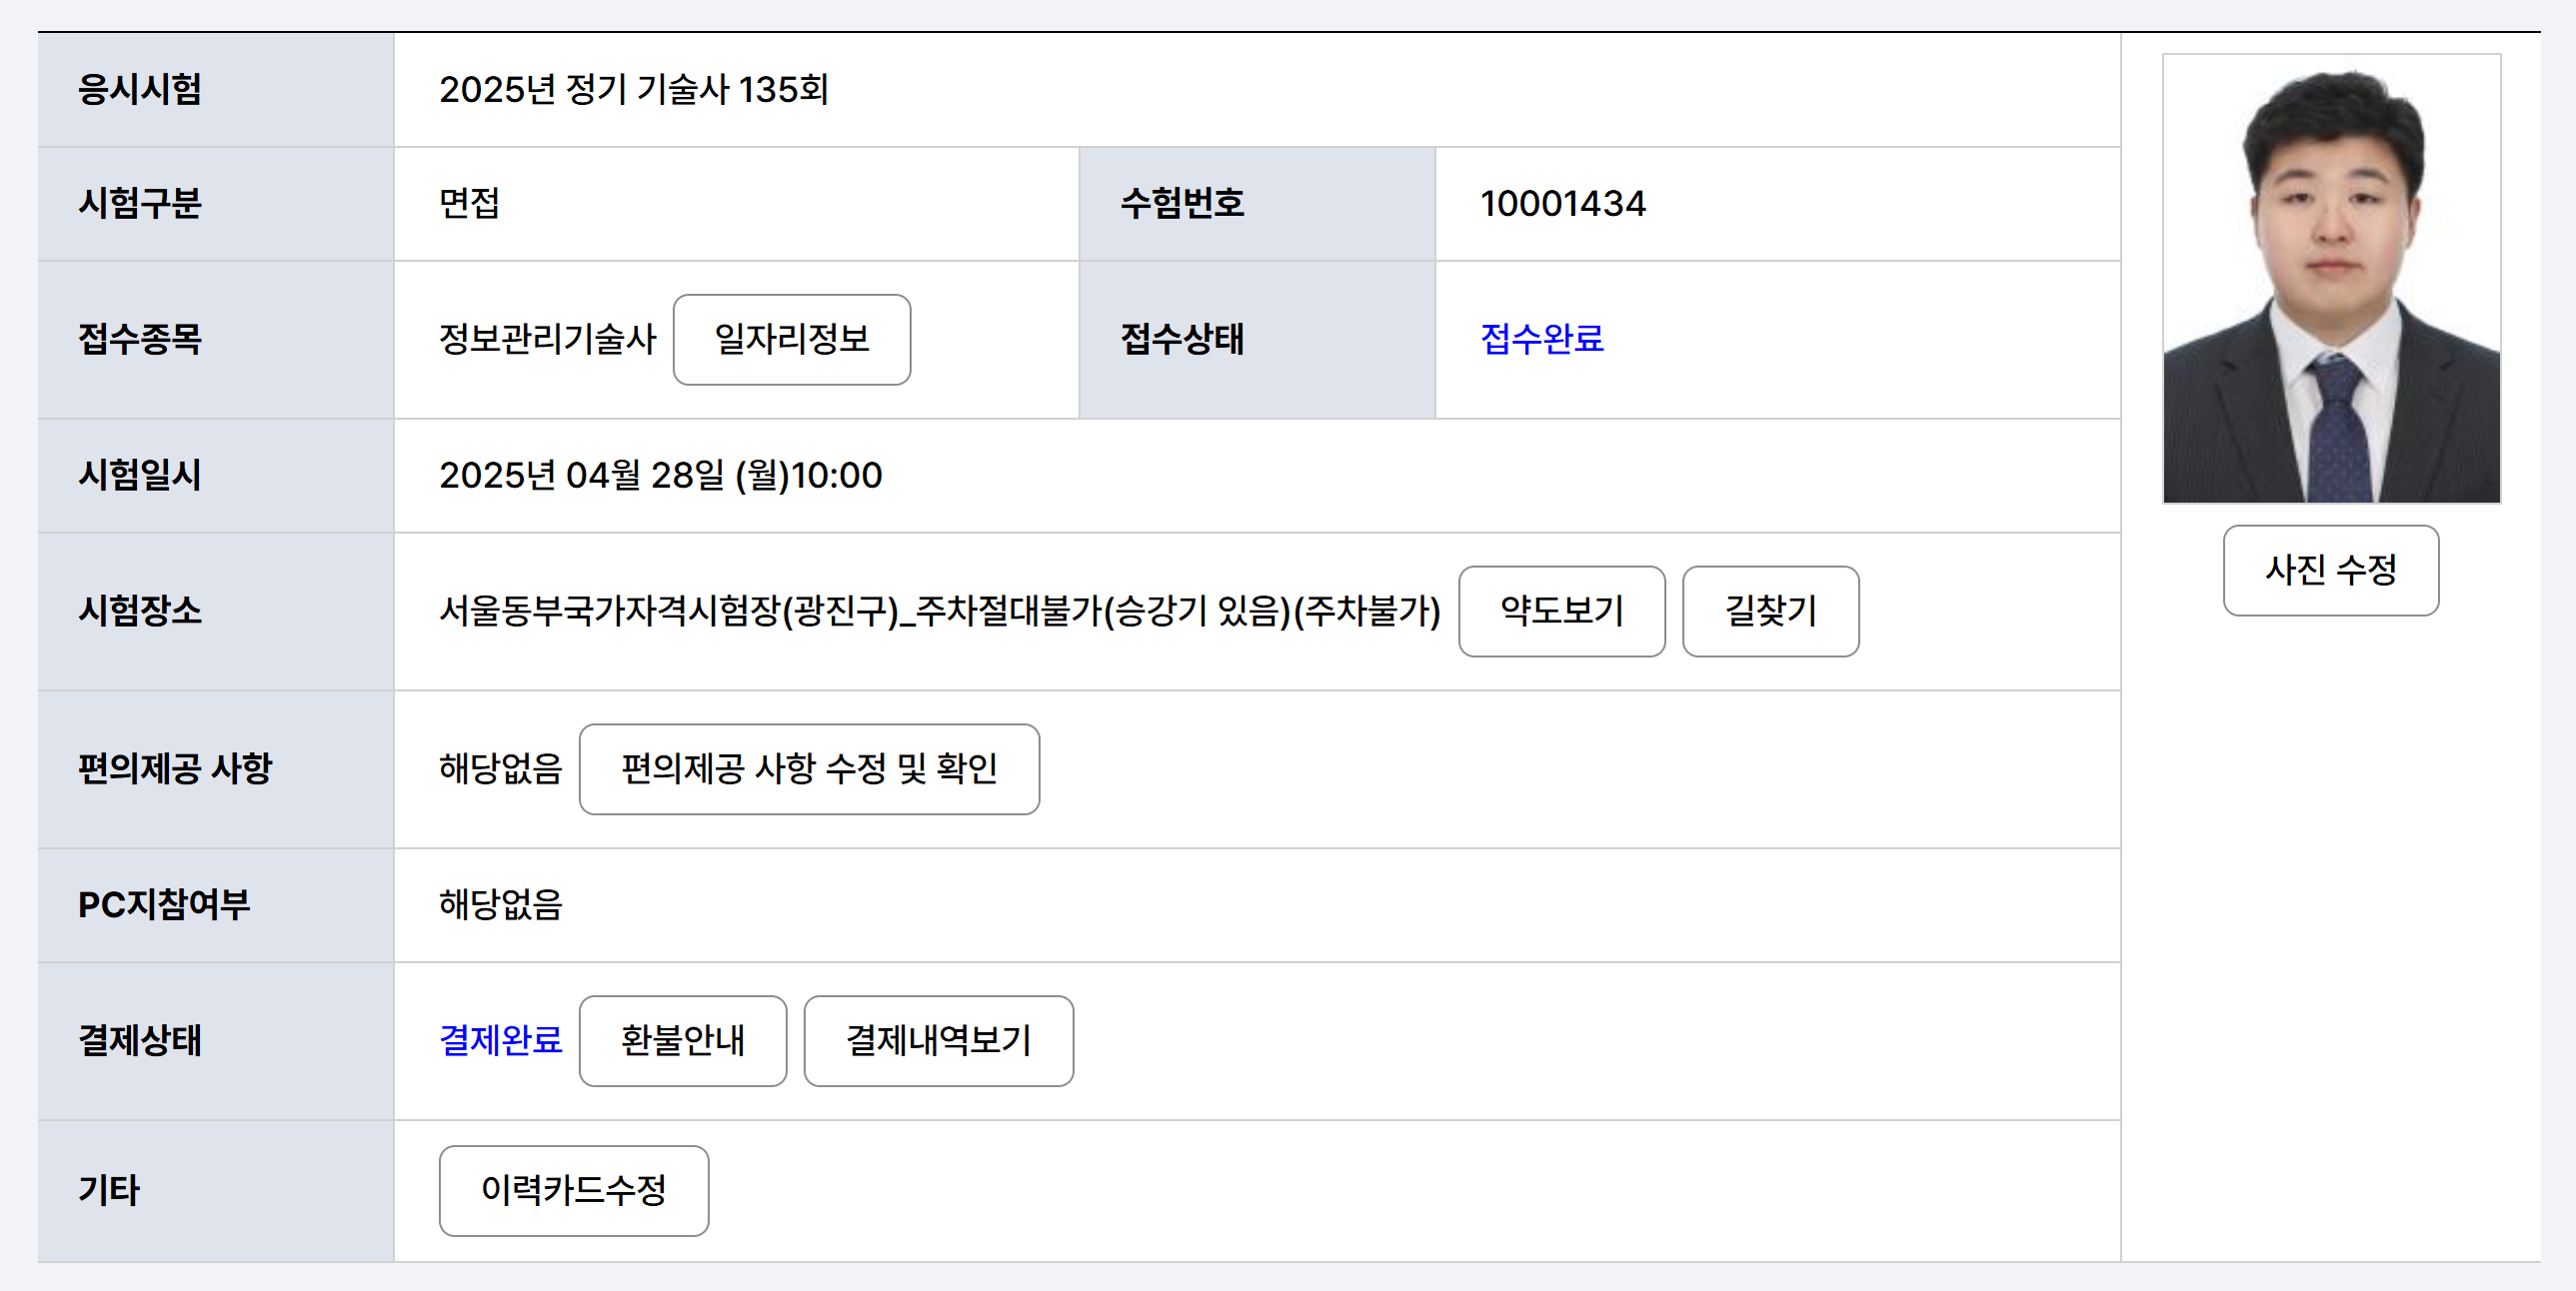This screenshot has height=1291, width=2576.
Task: Open 편의제공 사항 수정 및 확인
Action: [x=808, y=769]
